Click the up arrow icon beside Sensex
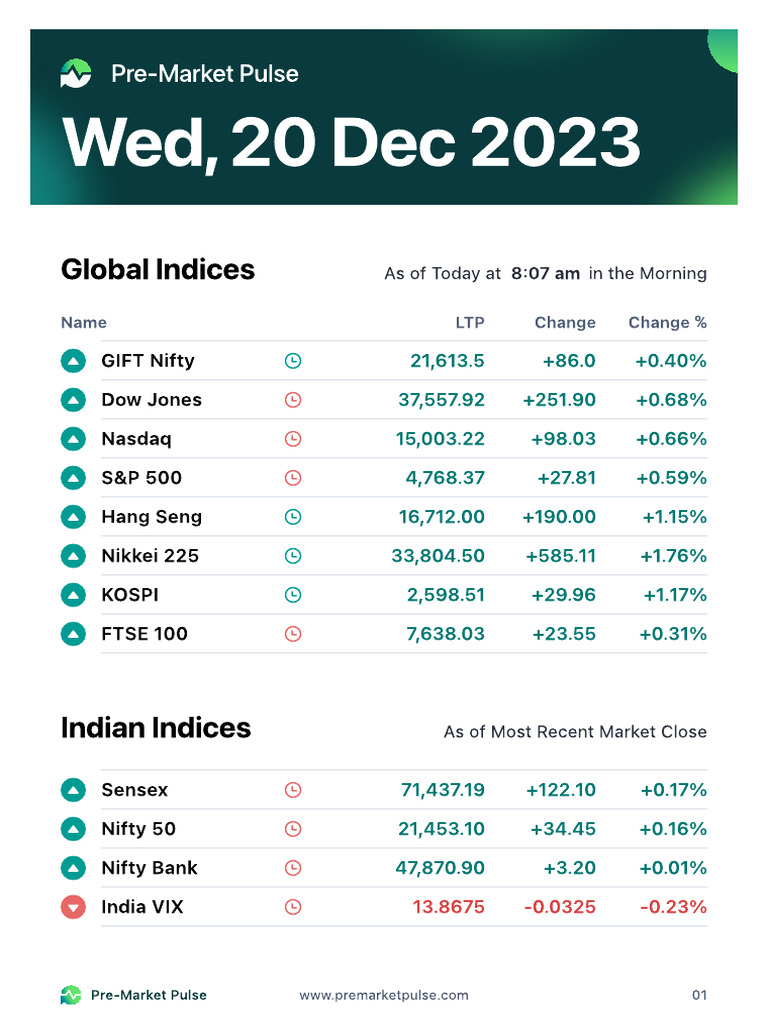Image resolution: width=768 pixels, height=1024 pixels. 73,790
